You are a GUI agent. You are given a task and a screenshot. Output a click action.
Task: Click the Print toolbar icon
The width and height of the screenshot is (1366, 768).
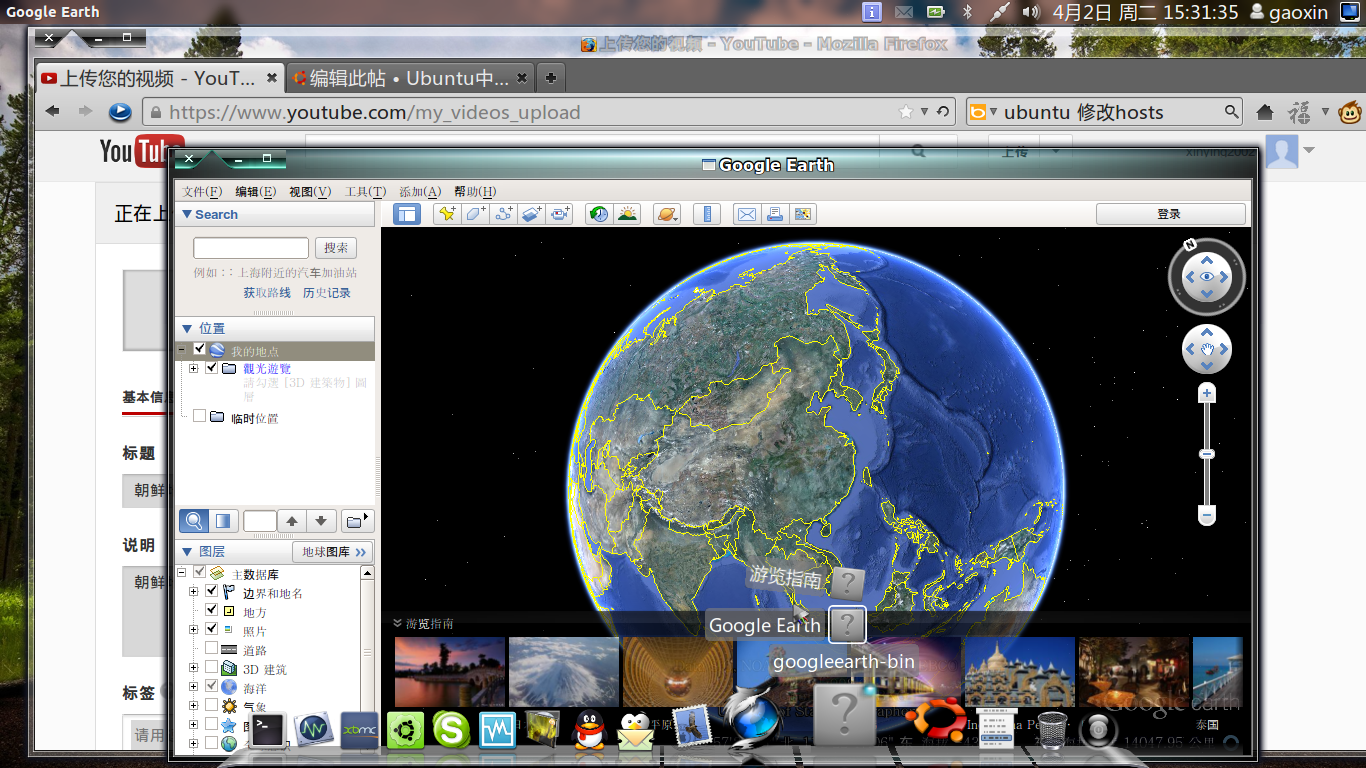pyautogui.click(x=774, y=213)
